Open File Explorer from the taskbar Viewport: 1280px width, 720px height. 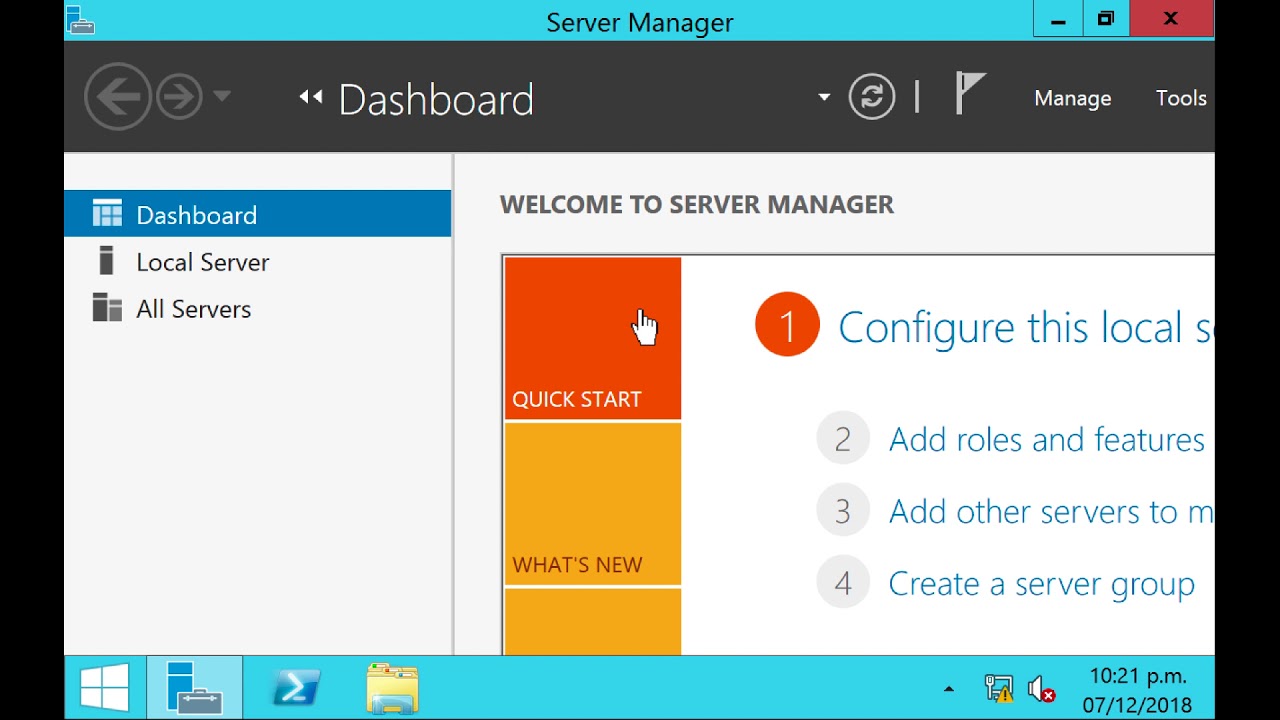(x=392, y=688)
